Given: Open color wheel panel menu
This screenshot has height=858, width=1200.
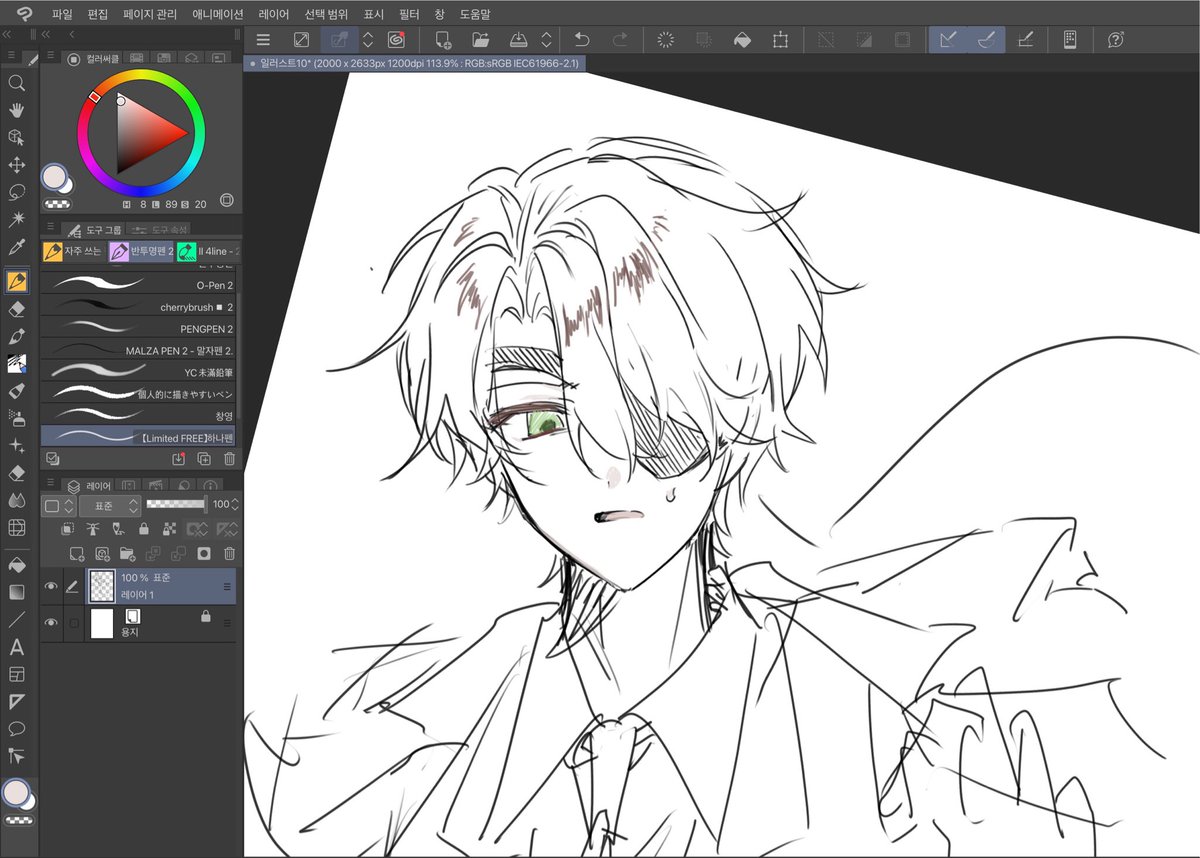Looking at the screenshot, I should [50, 57].
